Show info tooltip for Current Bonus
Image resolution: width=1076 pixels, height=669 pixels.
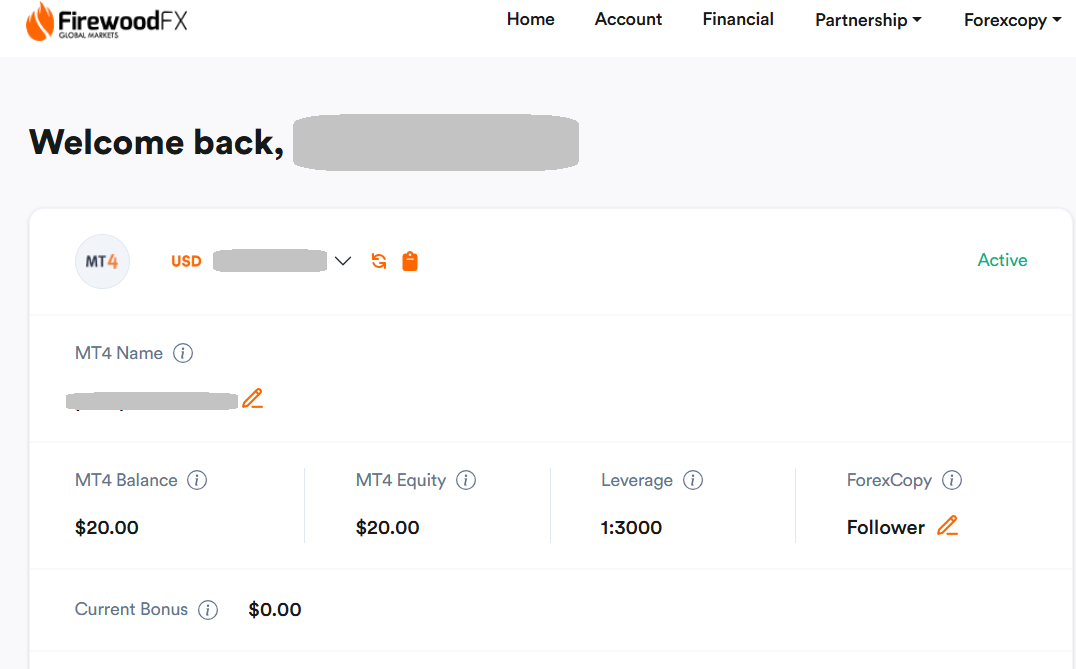click(x=208, y=610)
